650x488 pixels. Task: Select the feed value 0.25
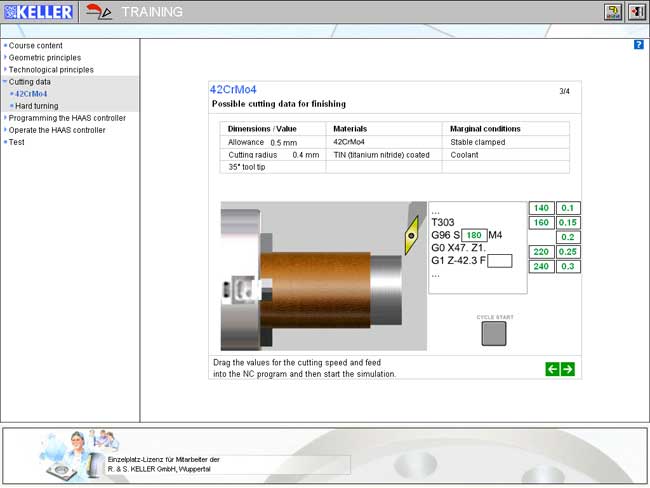[568, 252]
